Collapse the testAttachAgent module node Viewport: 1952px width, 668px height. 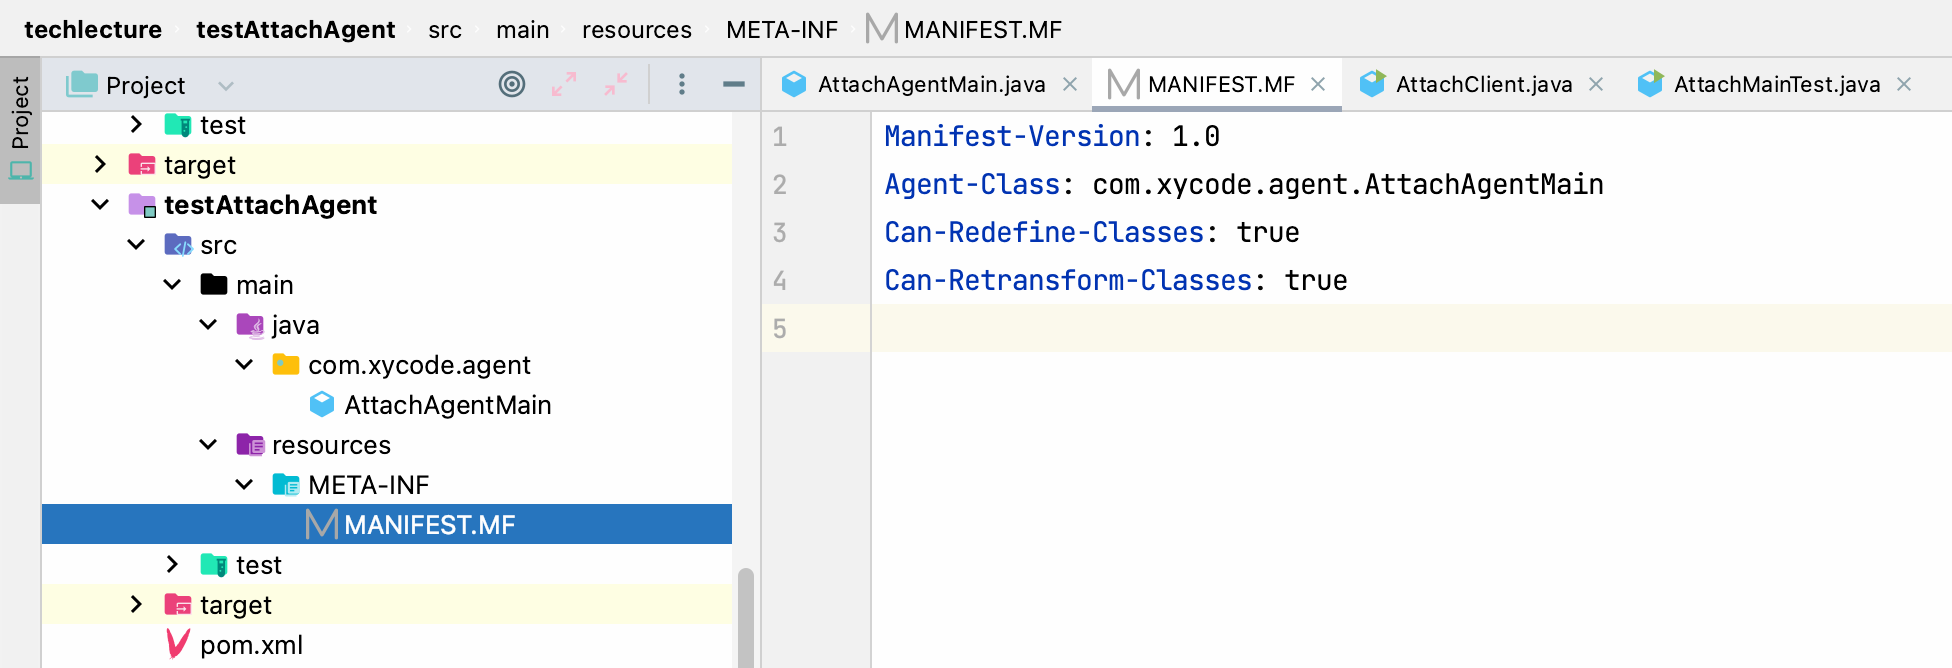(100, 205)
